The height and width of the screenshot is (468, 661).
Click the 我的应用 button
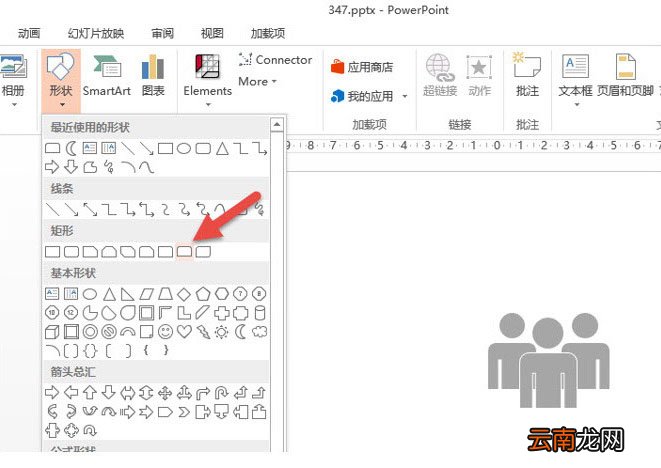click(362, 96)
